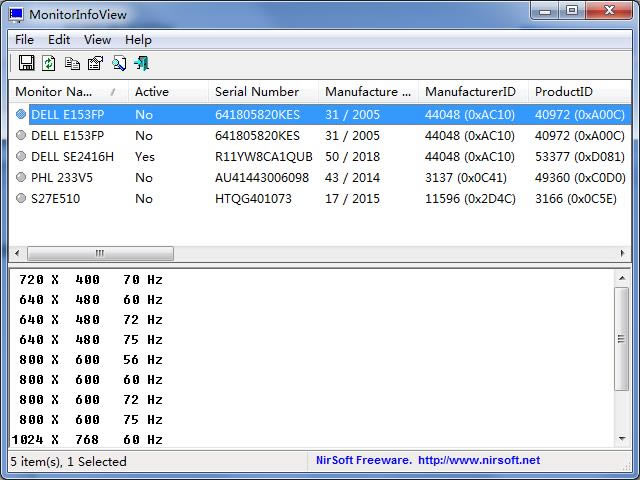Click manufacture date 43 / 2014

pos(352,178)
